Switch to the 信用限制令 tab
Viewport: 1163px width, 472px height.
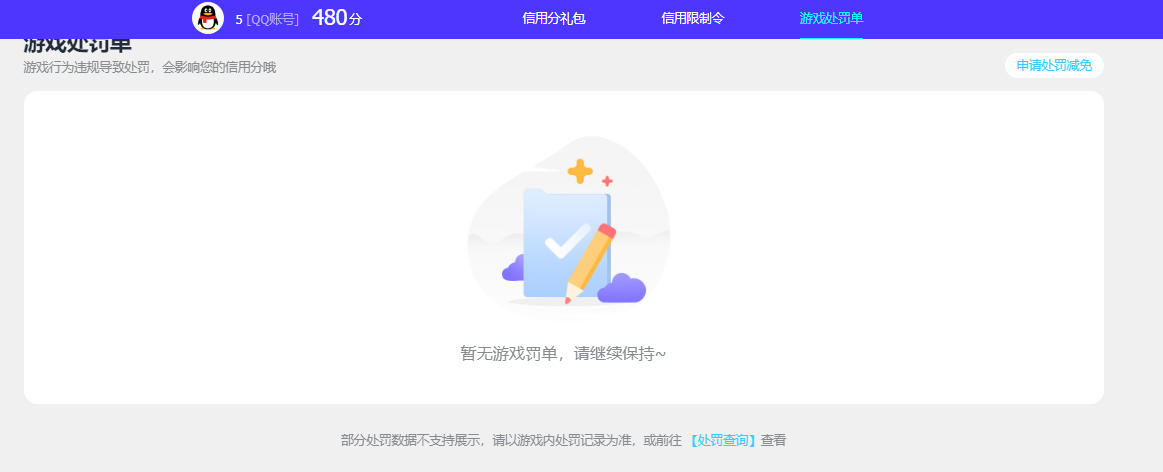[x=692, y=18]
